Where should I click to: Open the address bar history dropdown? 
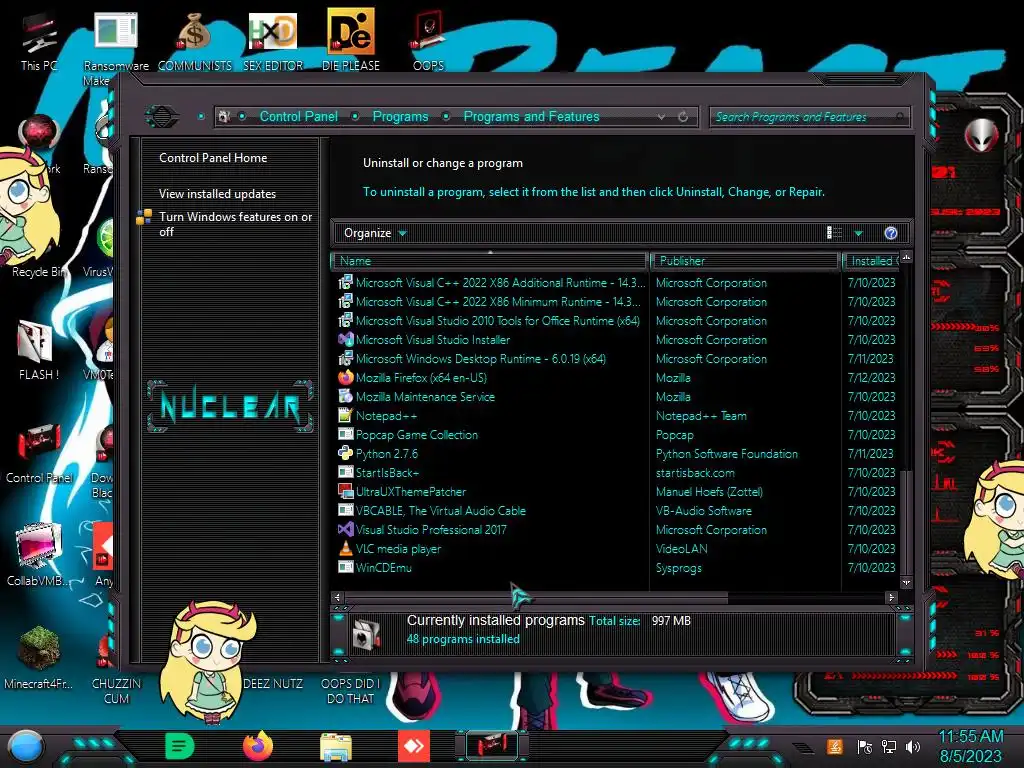click(662, 117)
